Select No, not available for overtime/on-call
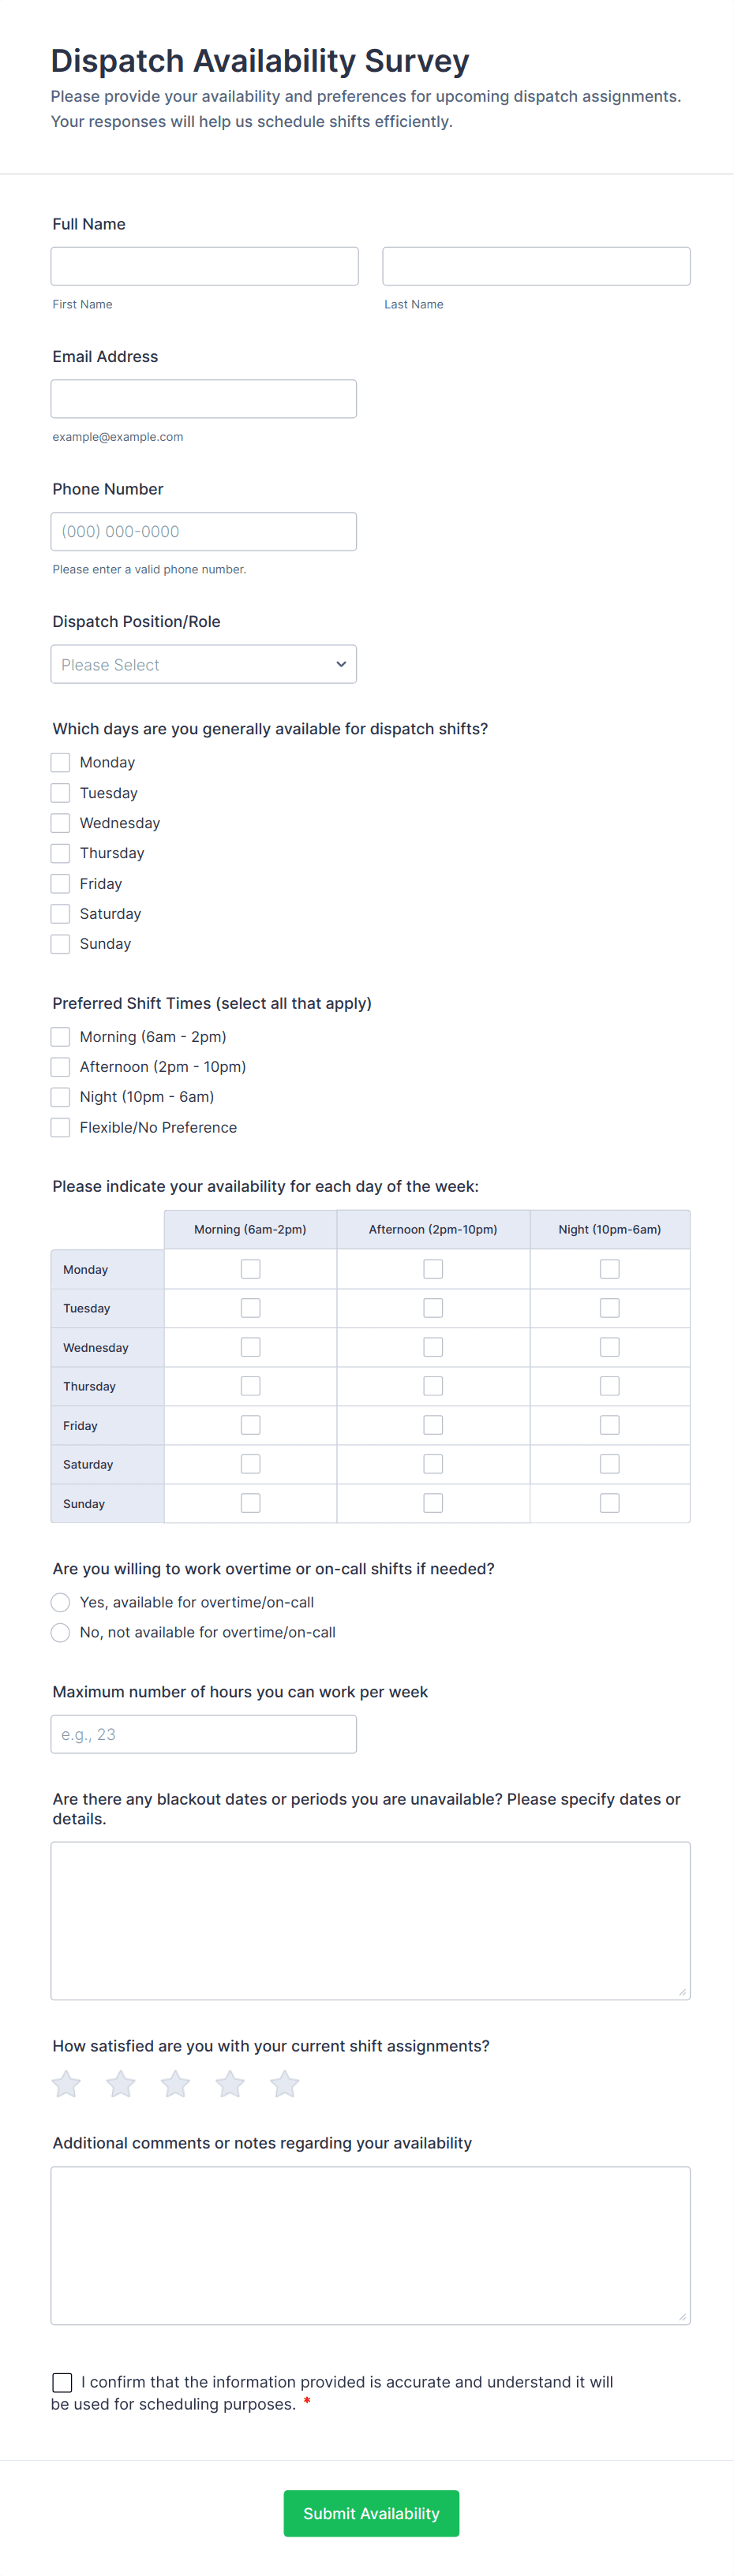This screenshot has width=734, height=2576. pyautogui.click(x=61, y=1632)
